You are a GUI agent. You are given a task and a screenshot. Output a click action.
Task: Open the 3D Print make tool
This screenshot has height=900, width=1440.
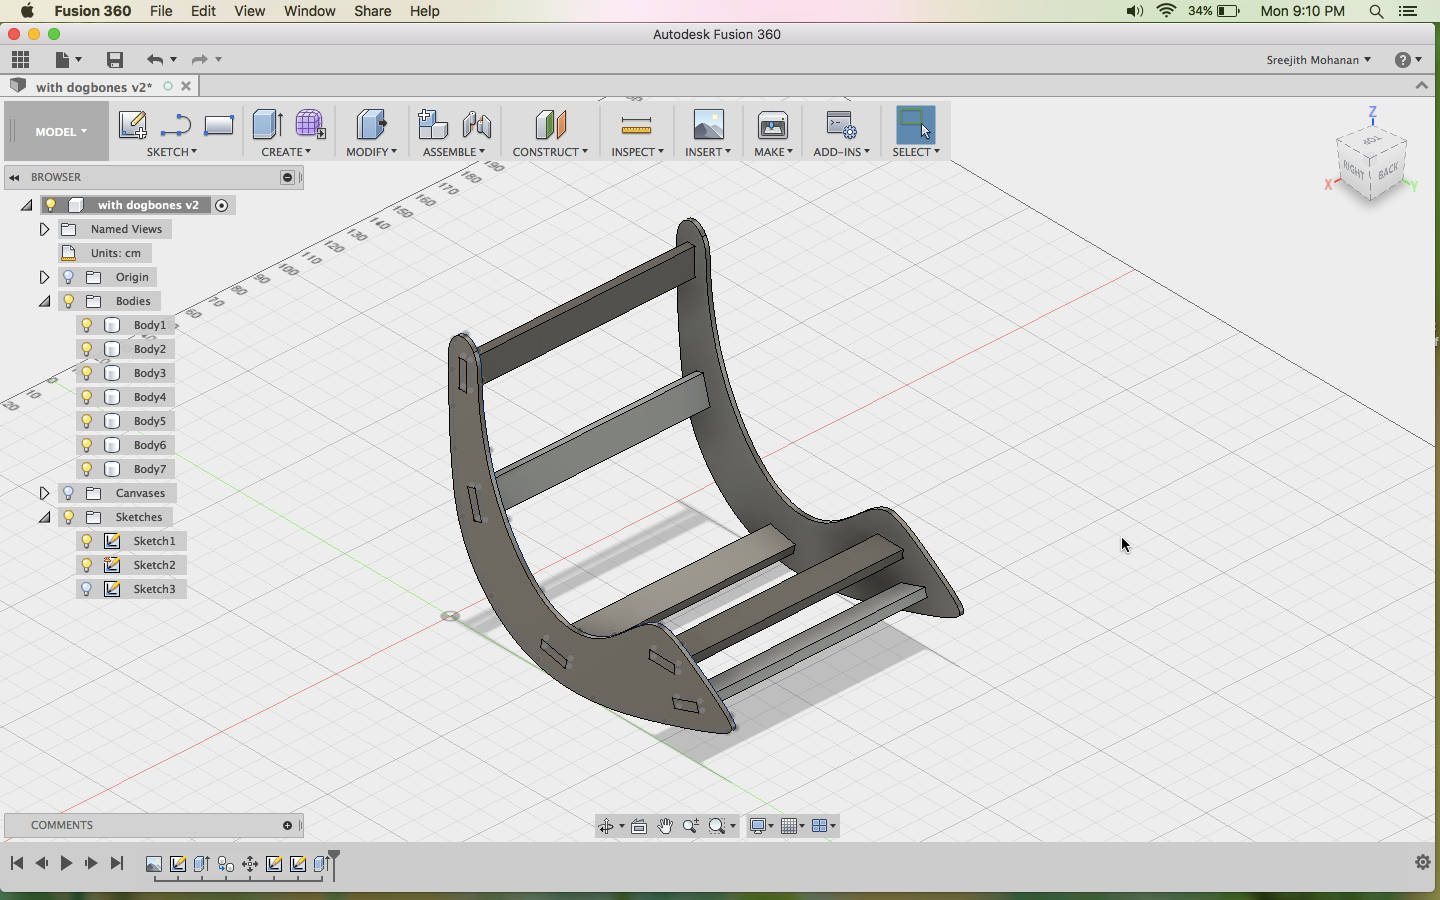pyautogui.click(x=773, y=125)
